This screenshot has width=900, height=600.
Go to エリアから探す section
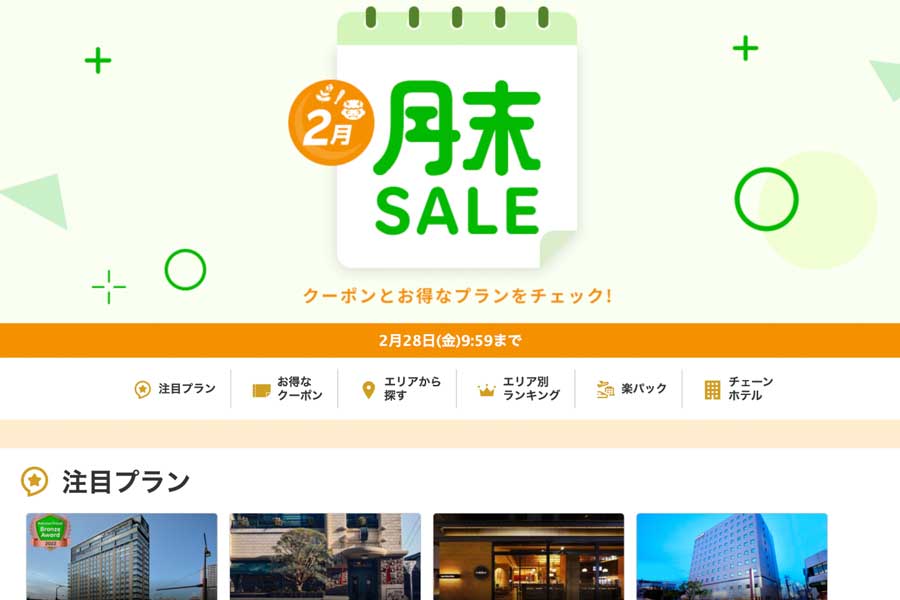pos(401,389)
